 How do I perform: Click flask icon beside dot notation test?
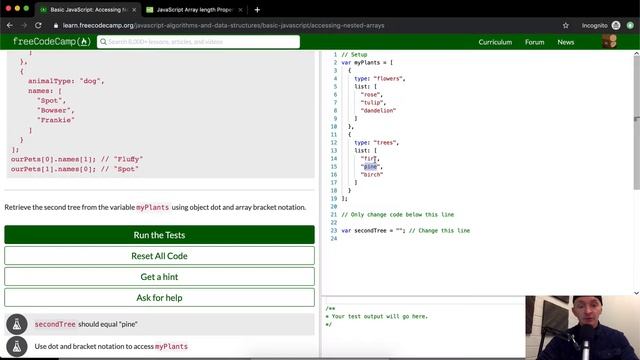[x=17, y=347]
